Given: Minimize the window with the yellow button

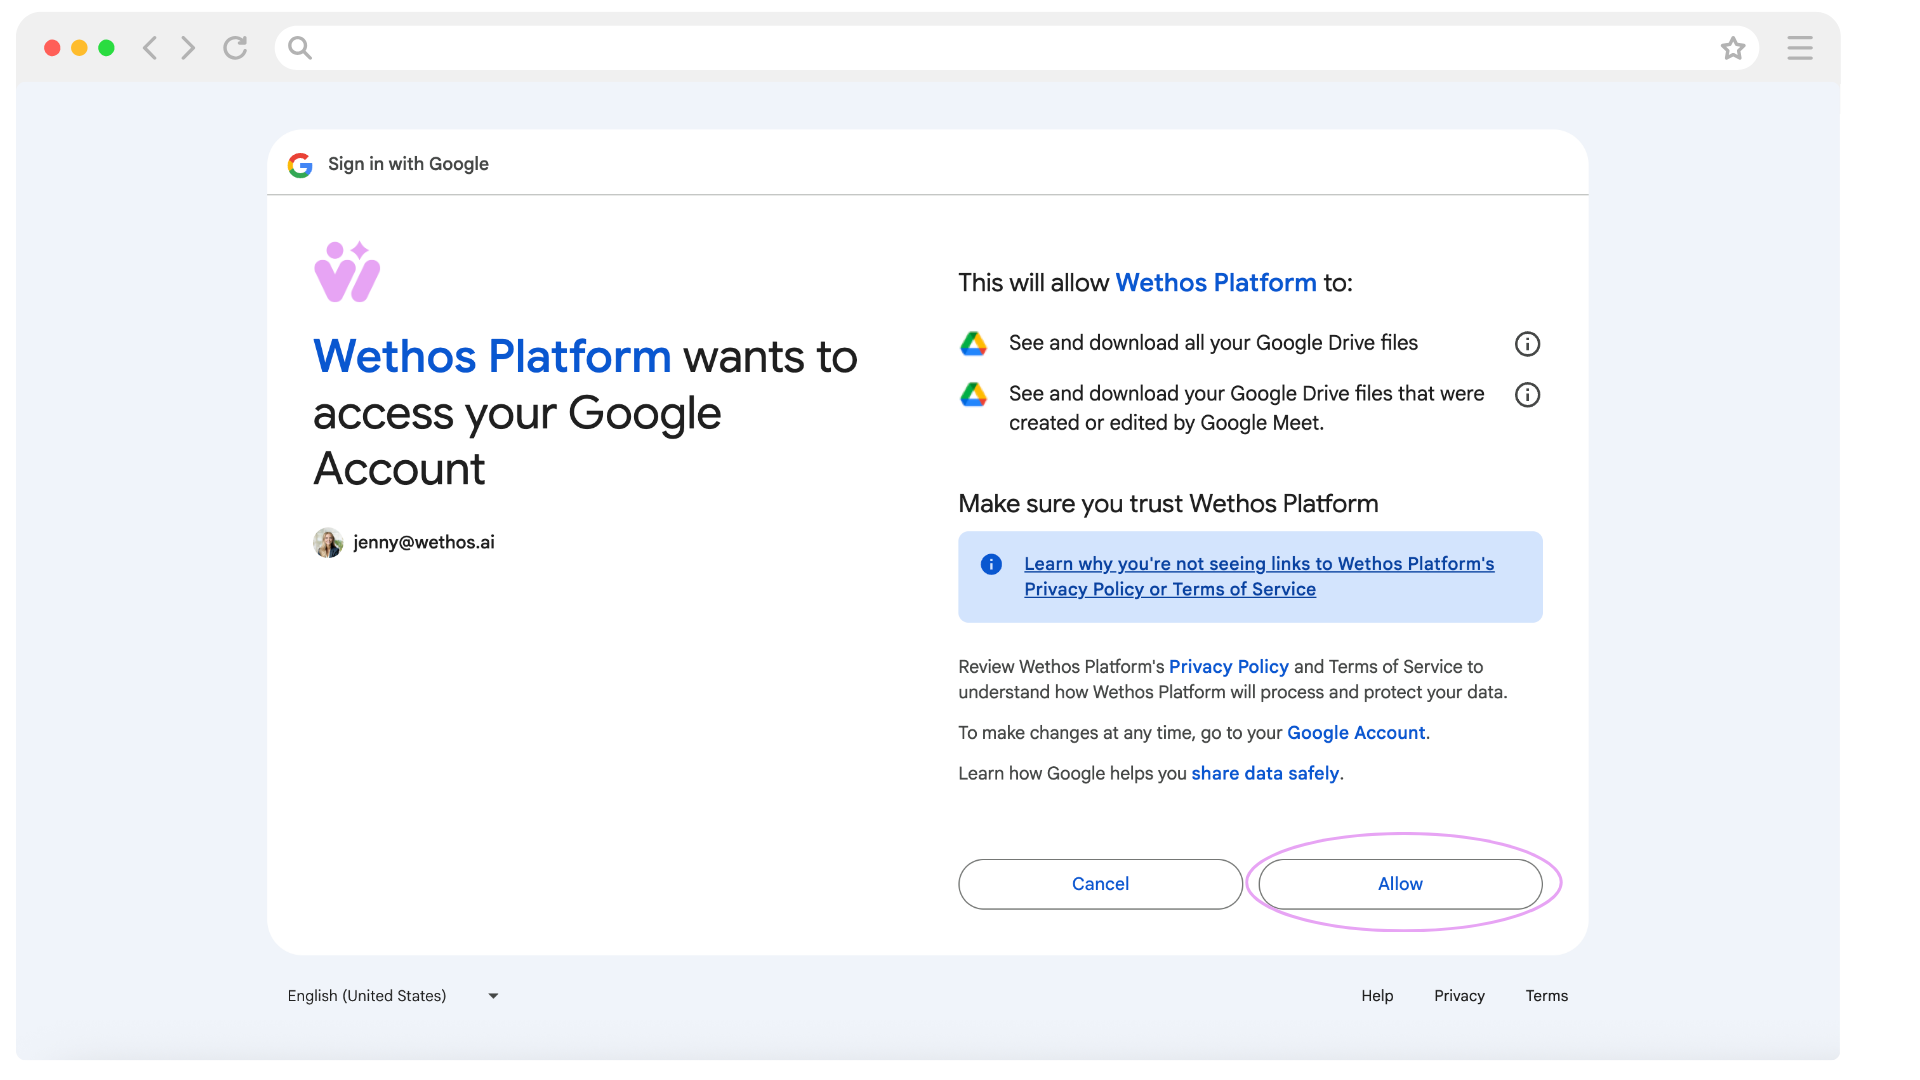Looking at the screenshot, I should pyautogui.click(x=79, y=48).
